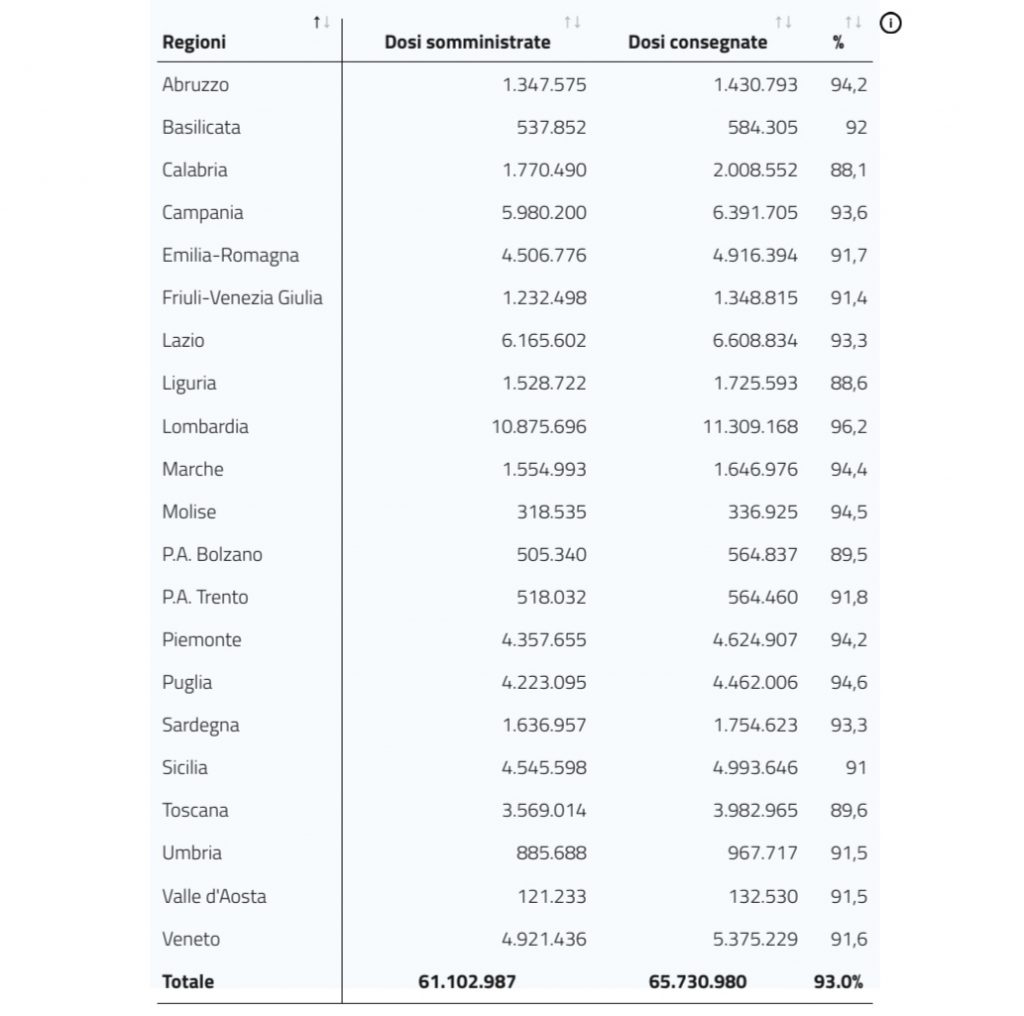Click sort arrows above Dosi consegnate
Viewport: 1024px width, 1016px height.
784,22
